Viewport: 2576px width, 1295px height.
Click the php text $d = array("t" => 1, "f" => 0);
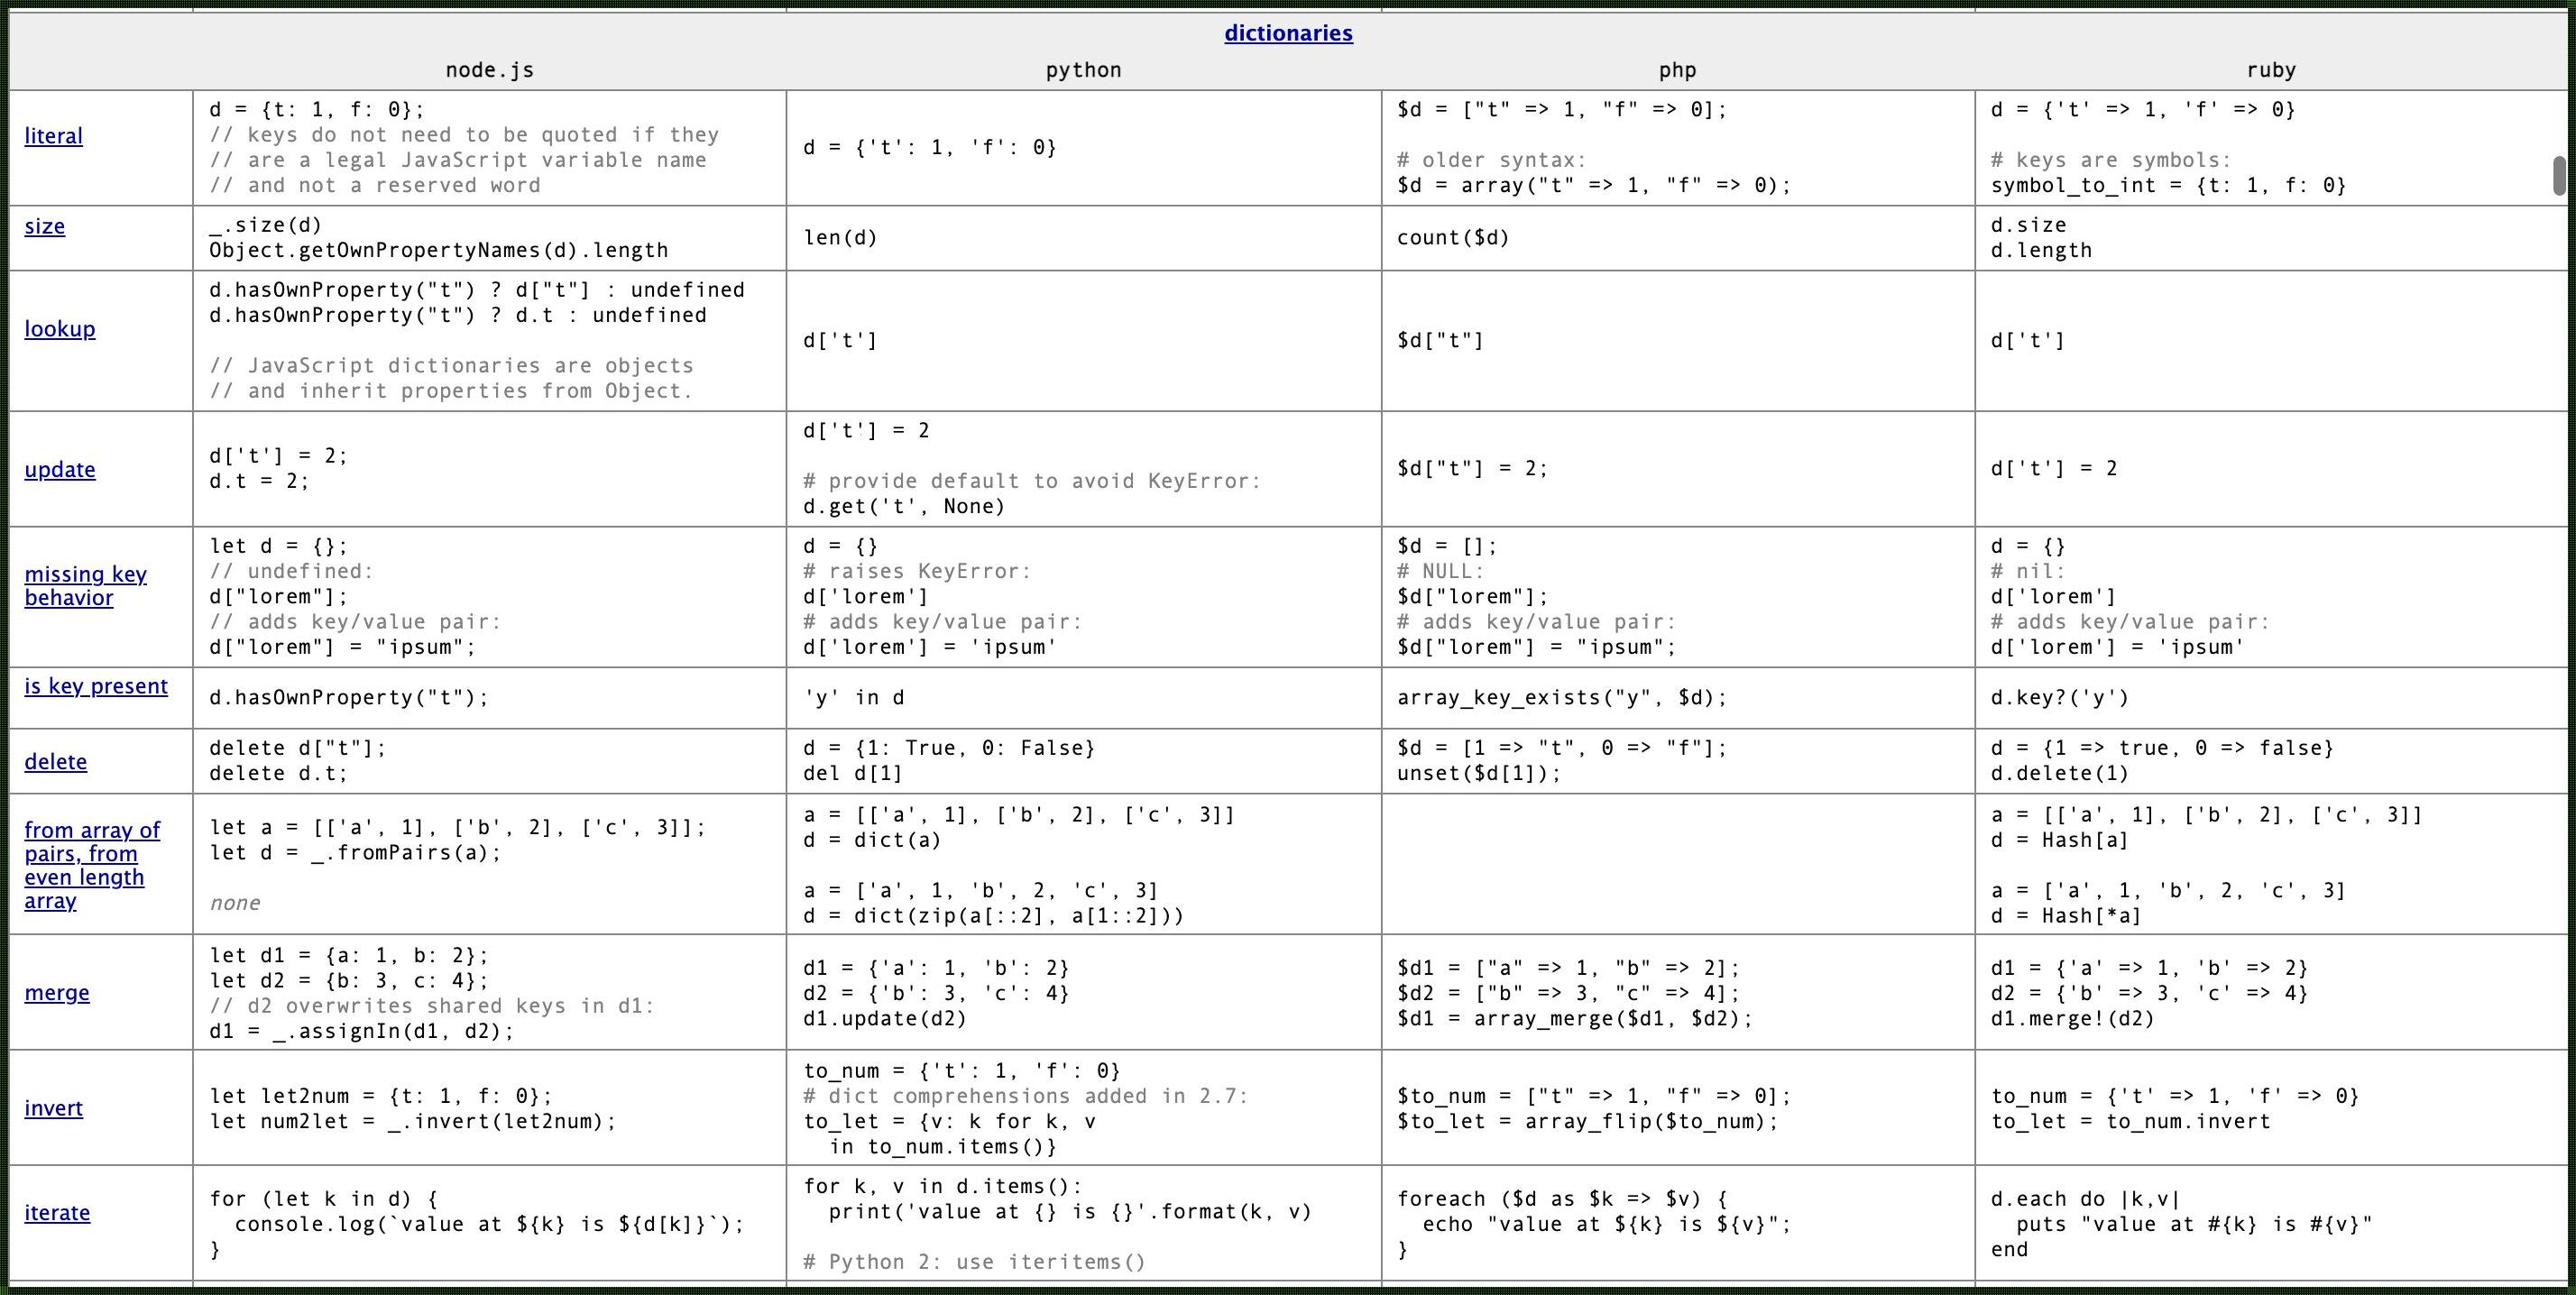(x=1594, y=186)
